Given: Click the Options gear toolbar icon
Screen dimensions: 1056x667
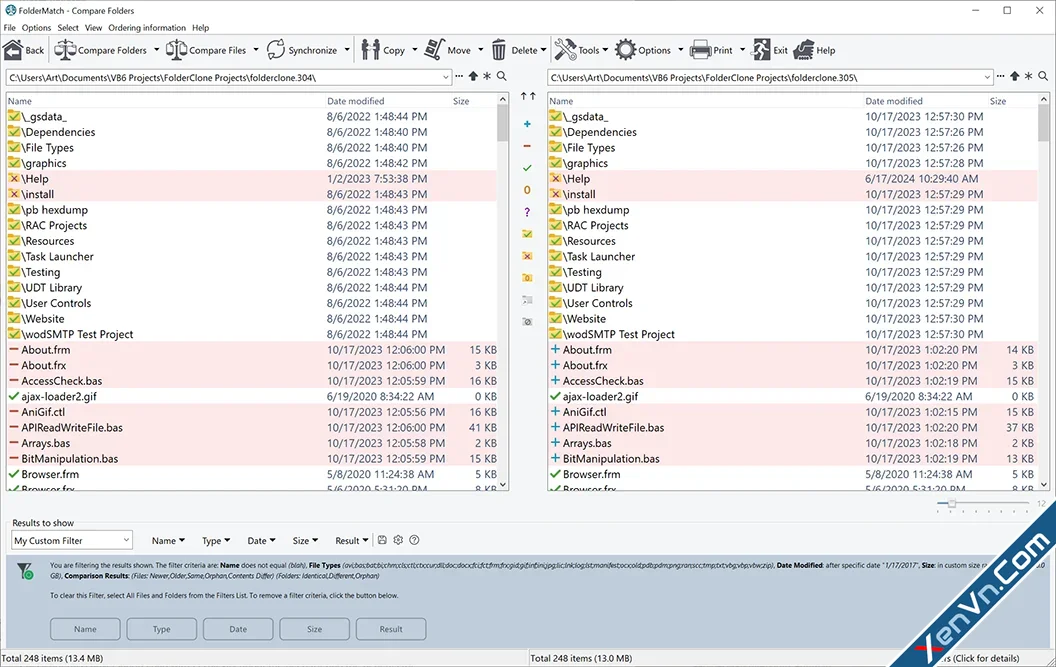Looking at the screenshot, I should (625, 50).
